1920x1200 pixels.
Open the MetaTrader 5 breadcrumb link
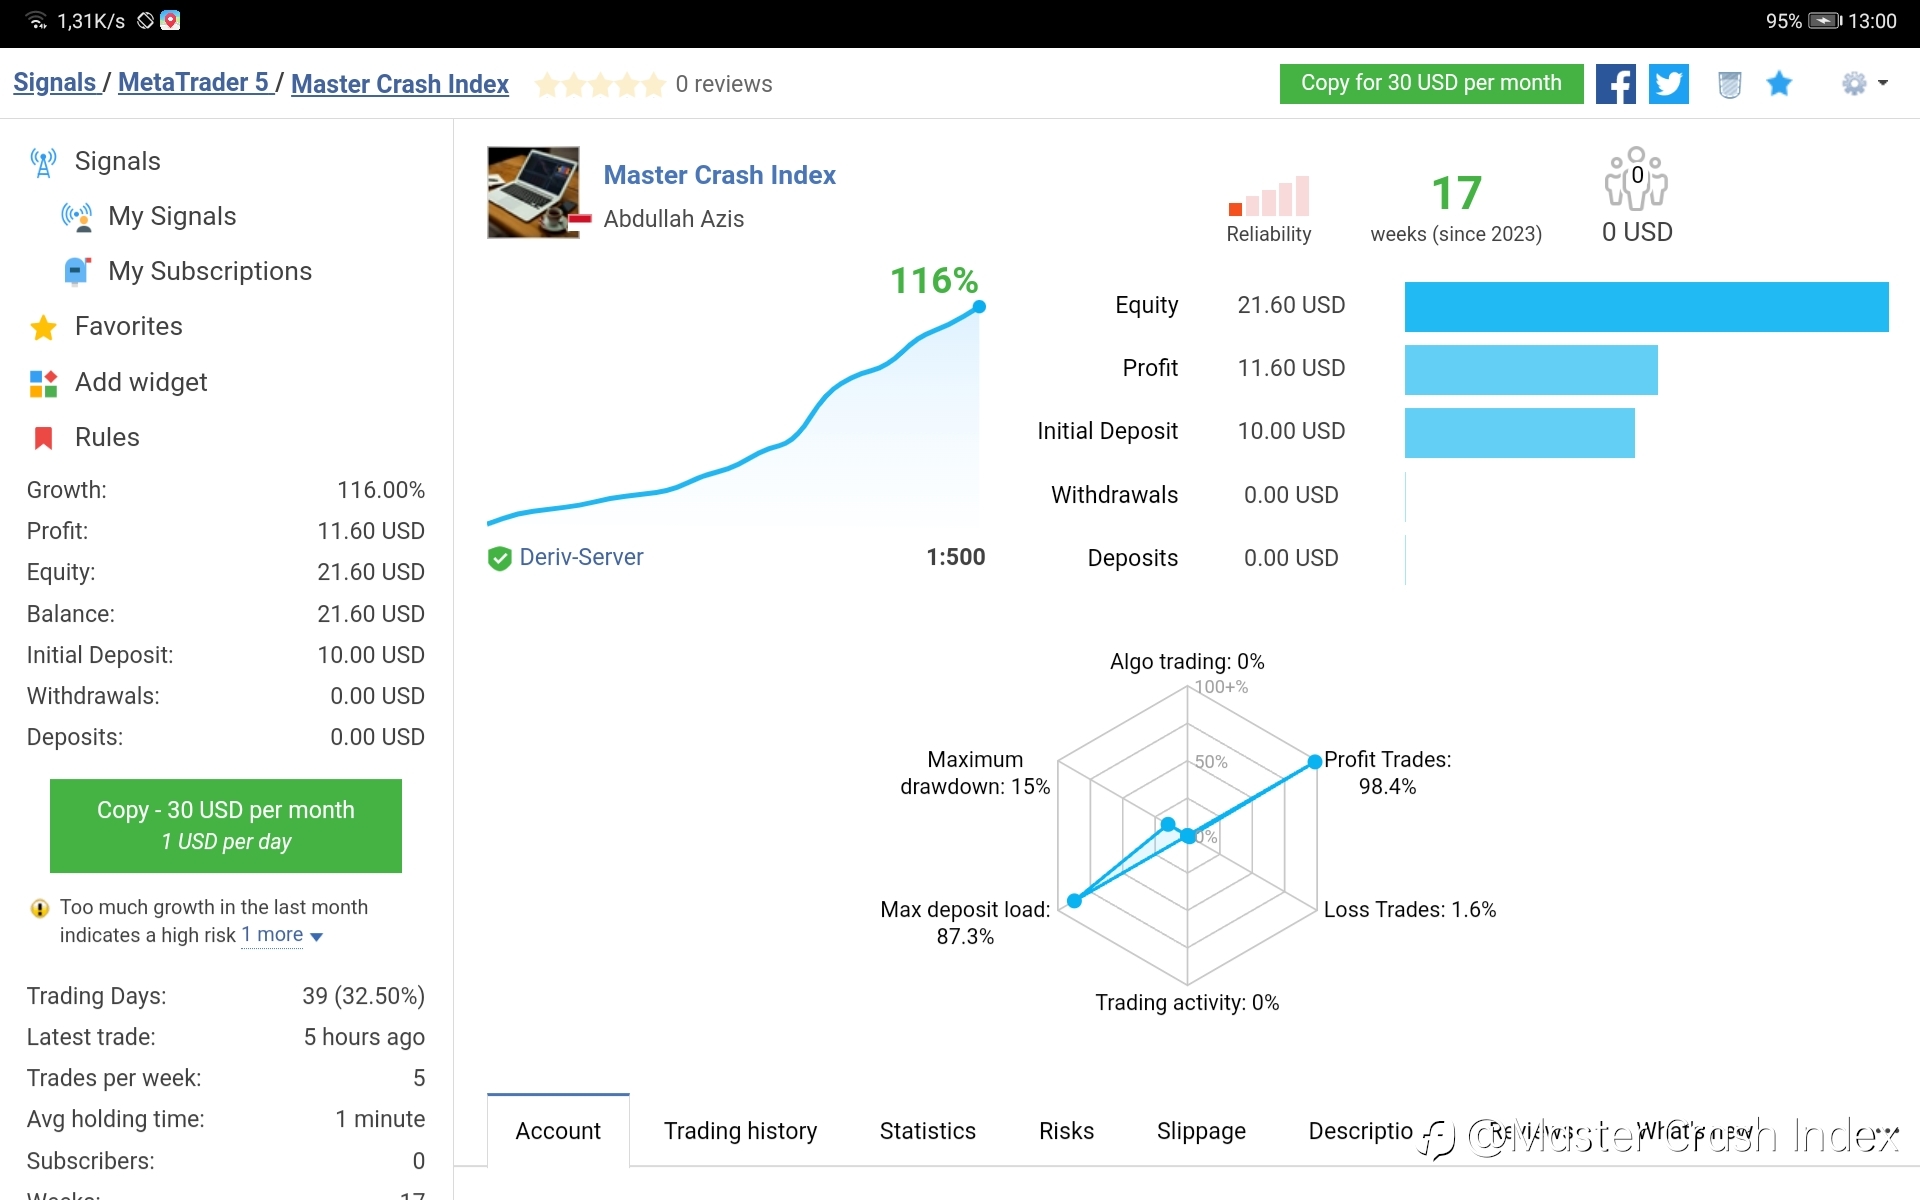point(194,83)
